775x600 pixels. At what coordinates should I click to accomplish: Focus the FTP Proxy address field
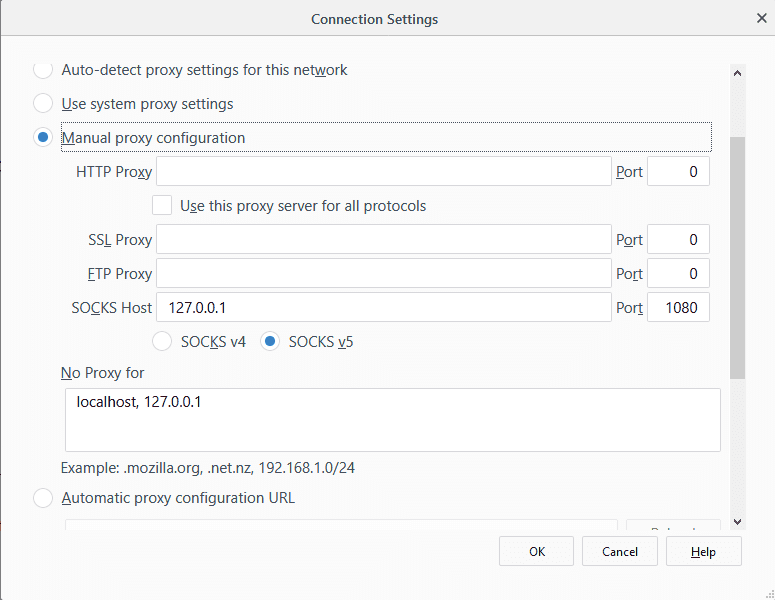383,274
